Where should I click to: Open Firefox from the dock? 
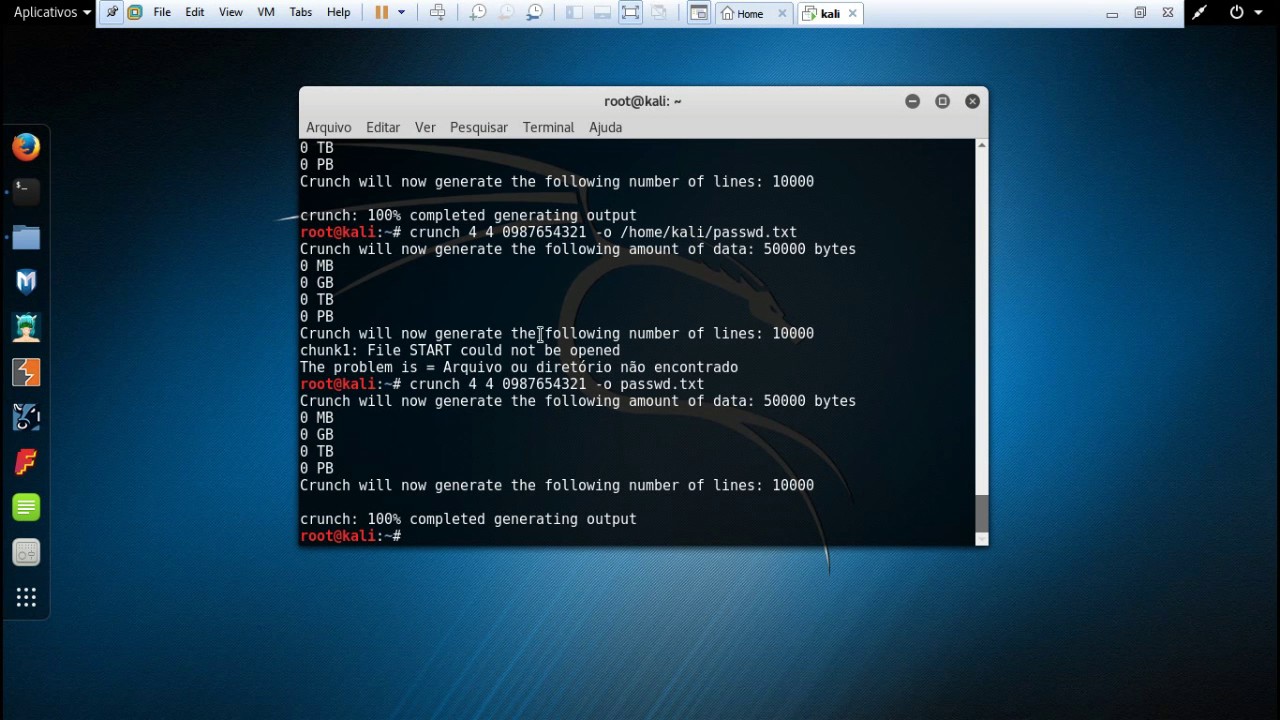tap(26, 147)
